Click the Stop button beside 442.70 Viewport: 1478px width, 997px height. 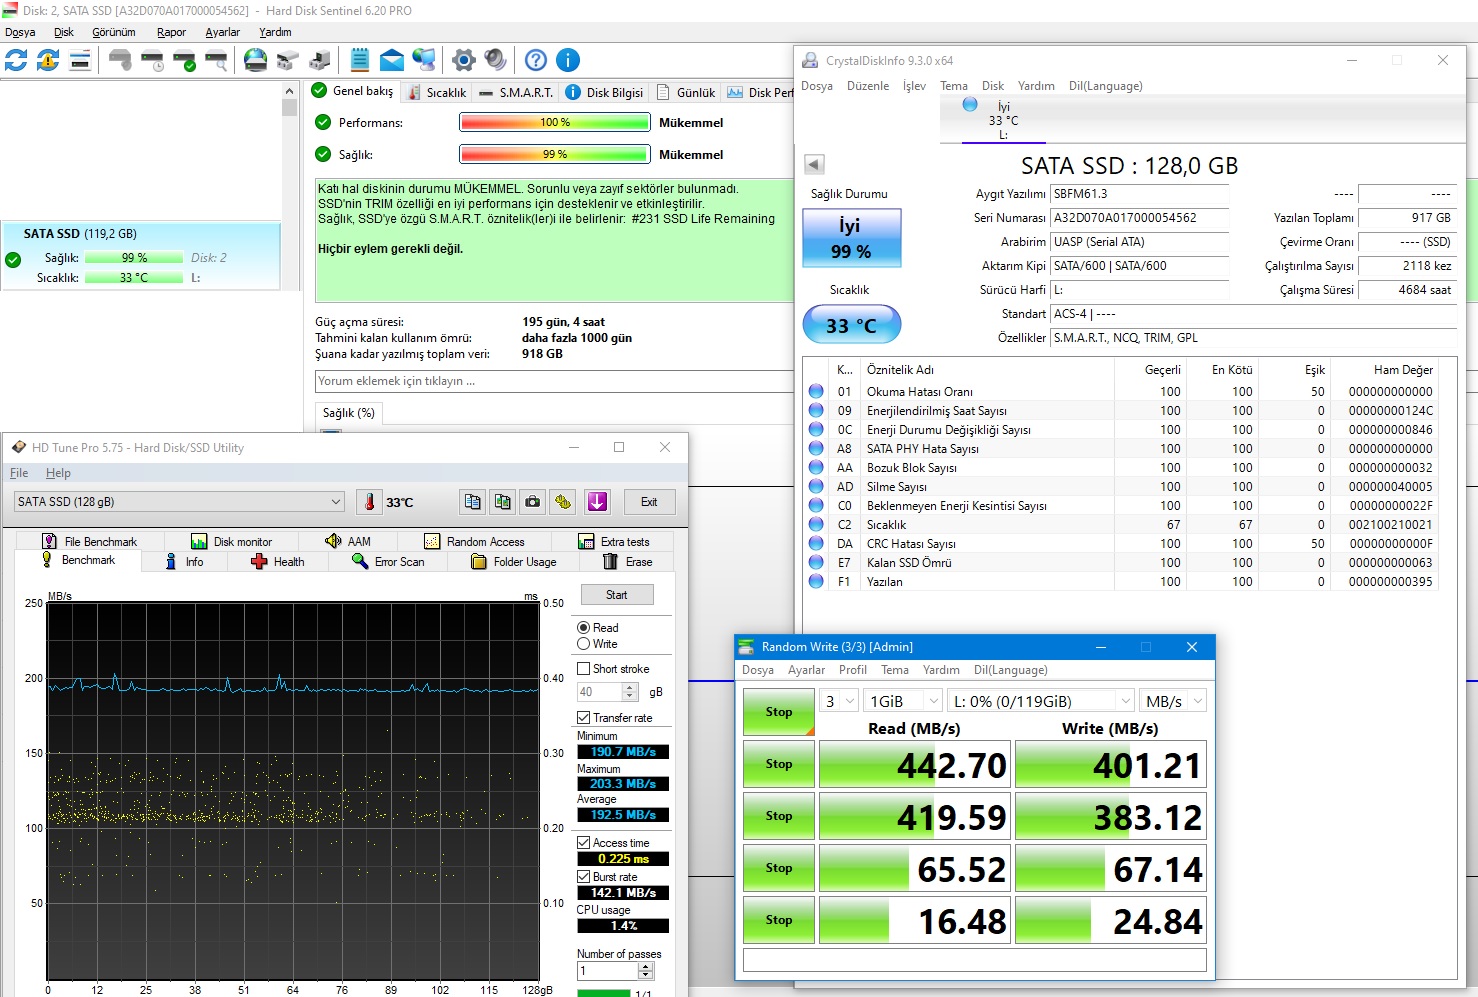coord(779,764)
